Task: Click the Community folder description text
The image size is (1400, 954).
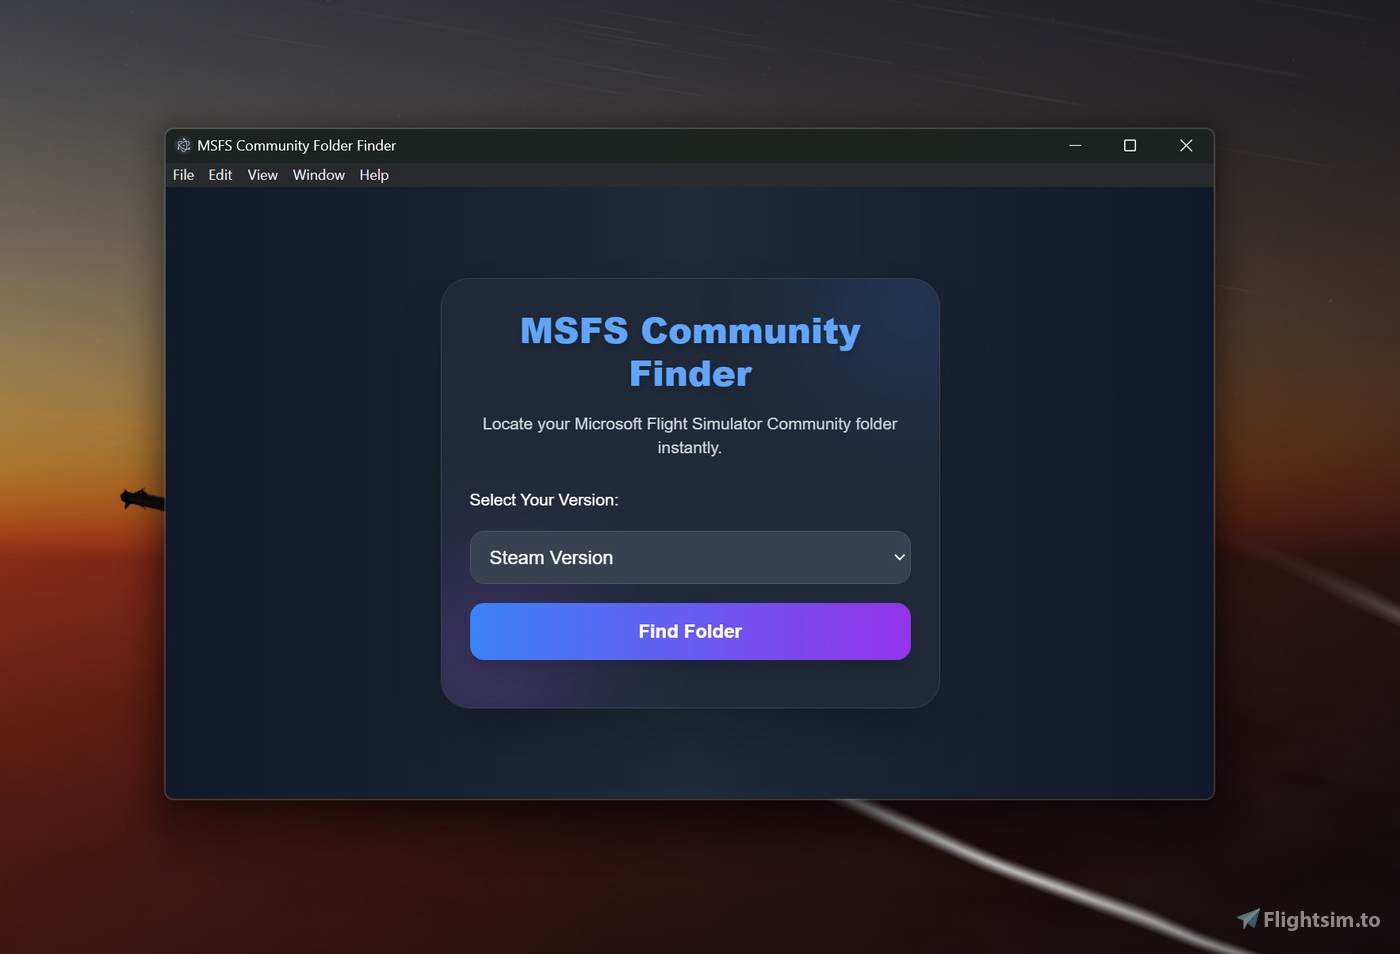Action: pos(690,435)
